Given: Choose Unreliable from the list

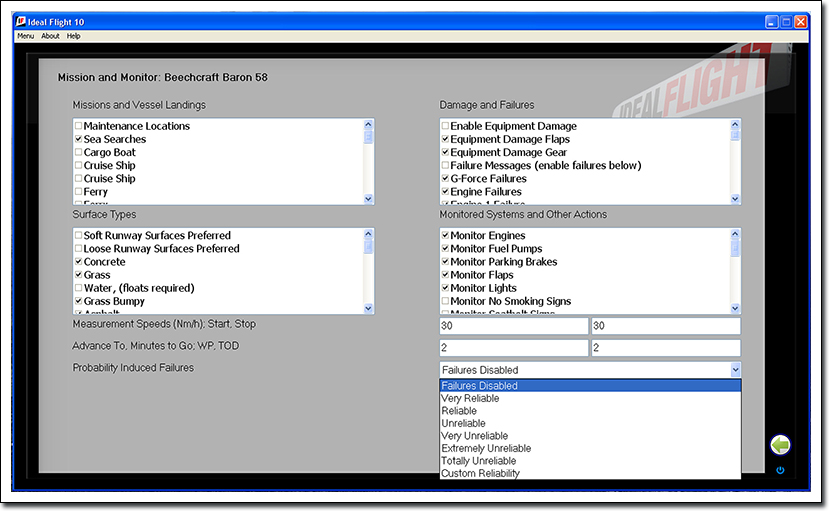Looking at the screenshot, I should tap(590, 423).
